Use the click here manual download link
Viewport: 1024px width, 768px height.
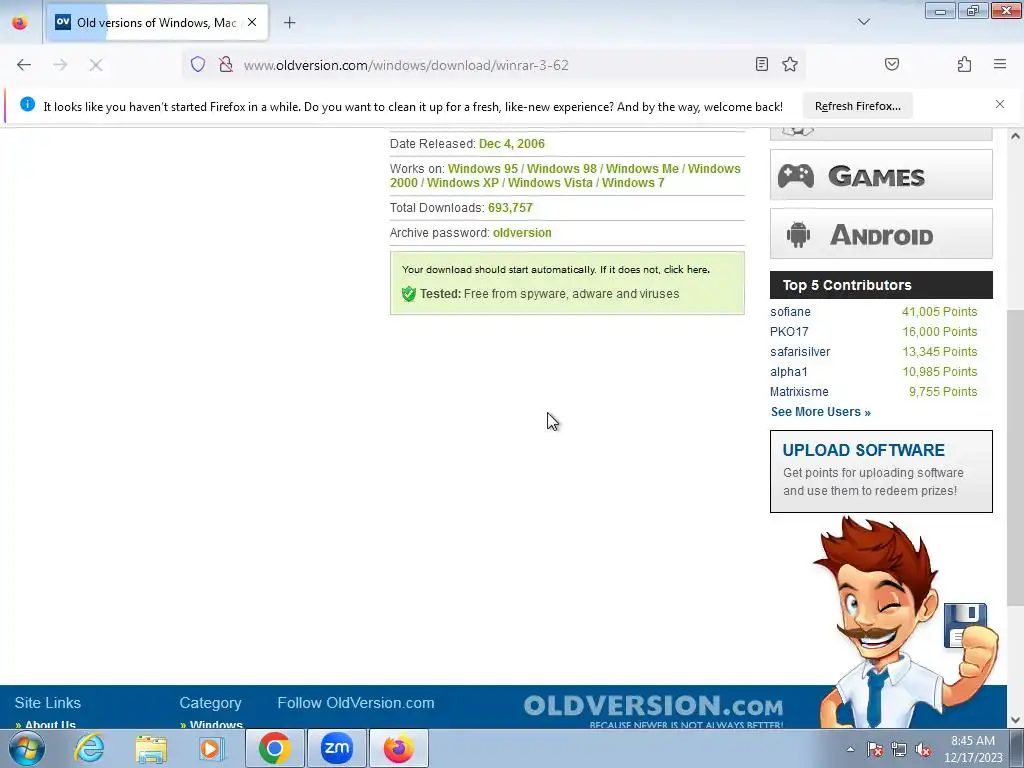pyautogui.click(x=686, y=270)
